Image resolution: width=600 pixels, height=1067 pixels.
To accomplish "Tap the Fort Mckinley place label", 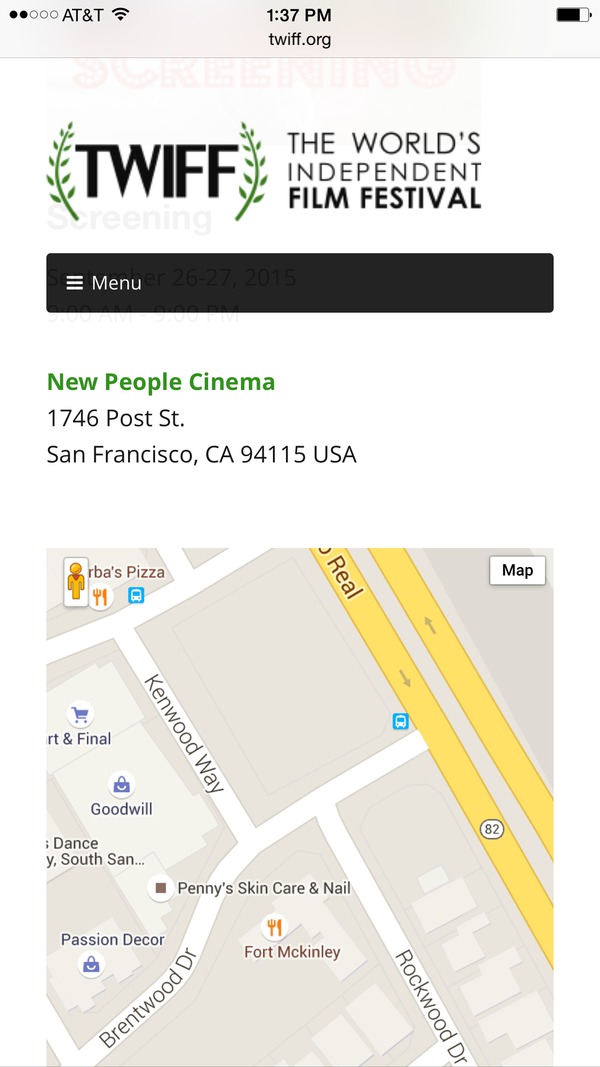I will pos(292,953).
